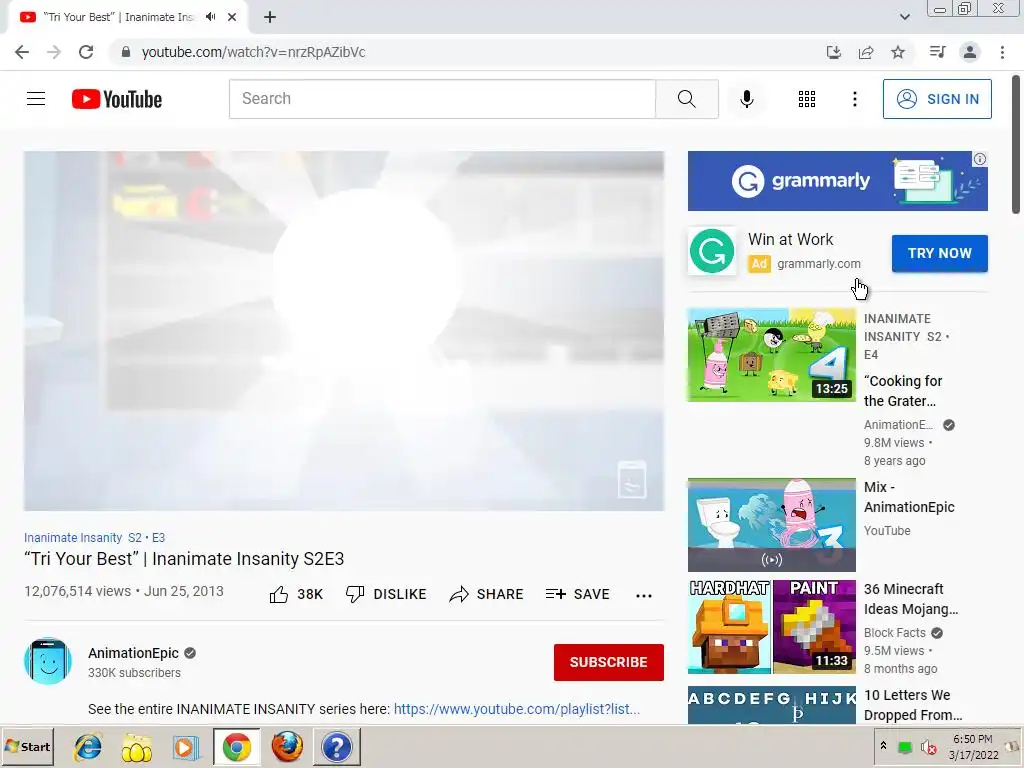Click the SIGN IN button

coord(937,99)
